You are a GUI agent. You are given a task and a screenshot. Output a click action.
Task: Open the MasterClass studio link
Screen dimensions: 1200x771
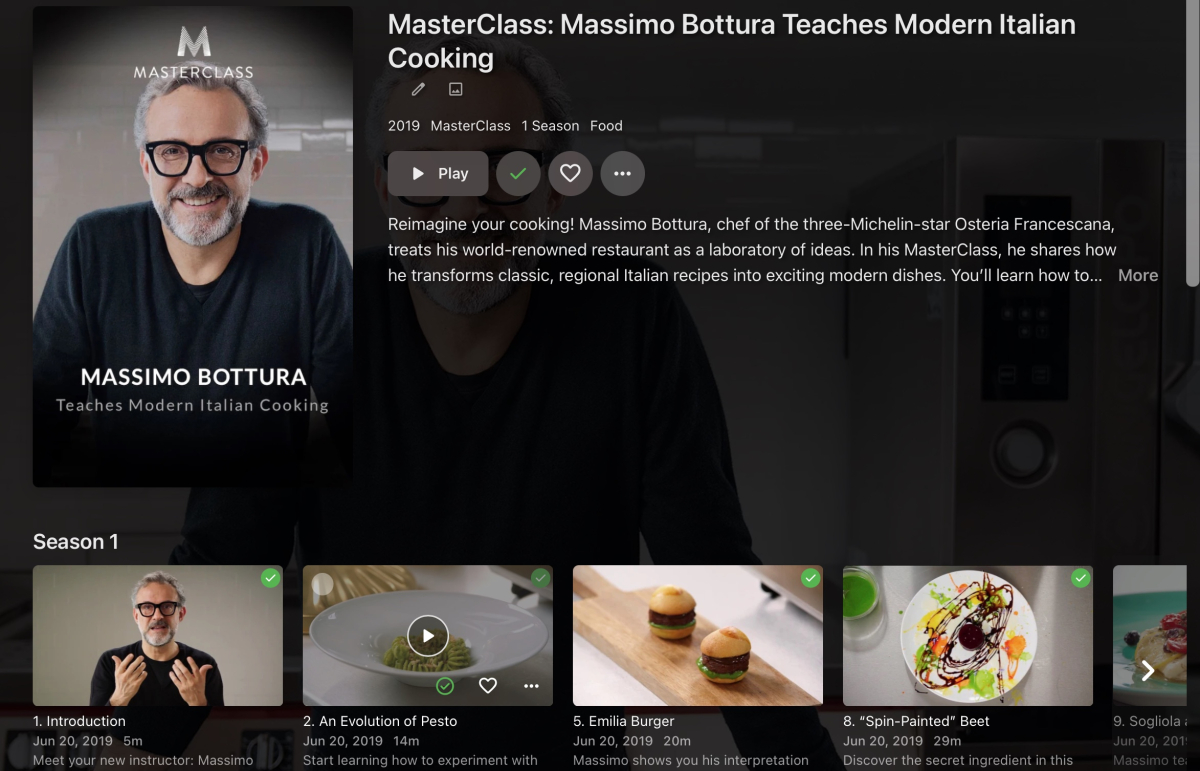[470, 126]
